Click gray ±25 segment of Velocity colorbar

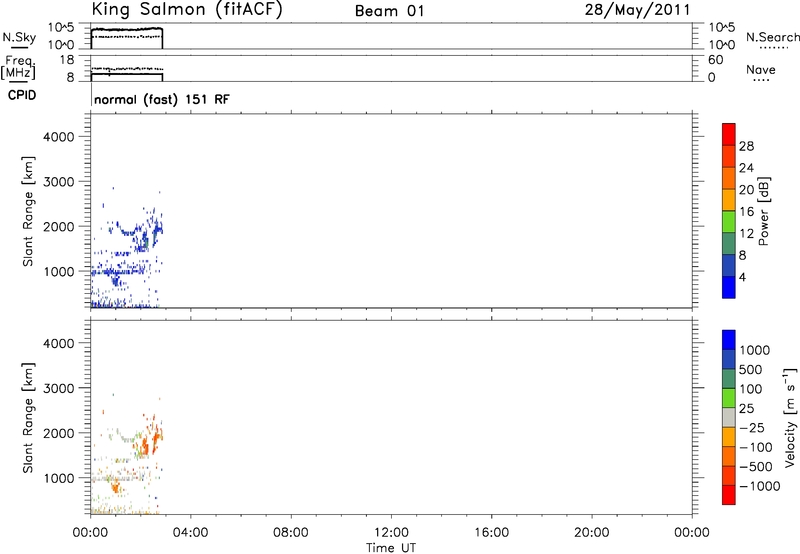(x=729, y=417)
